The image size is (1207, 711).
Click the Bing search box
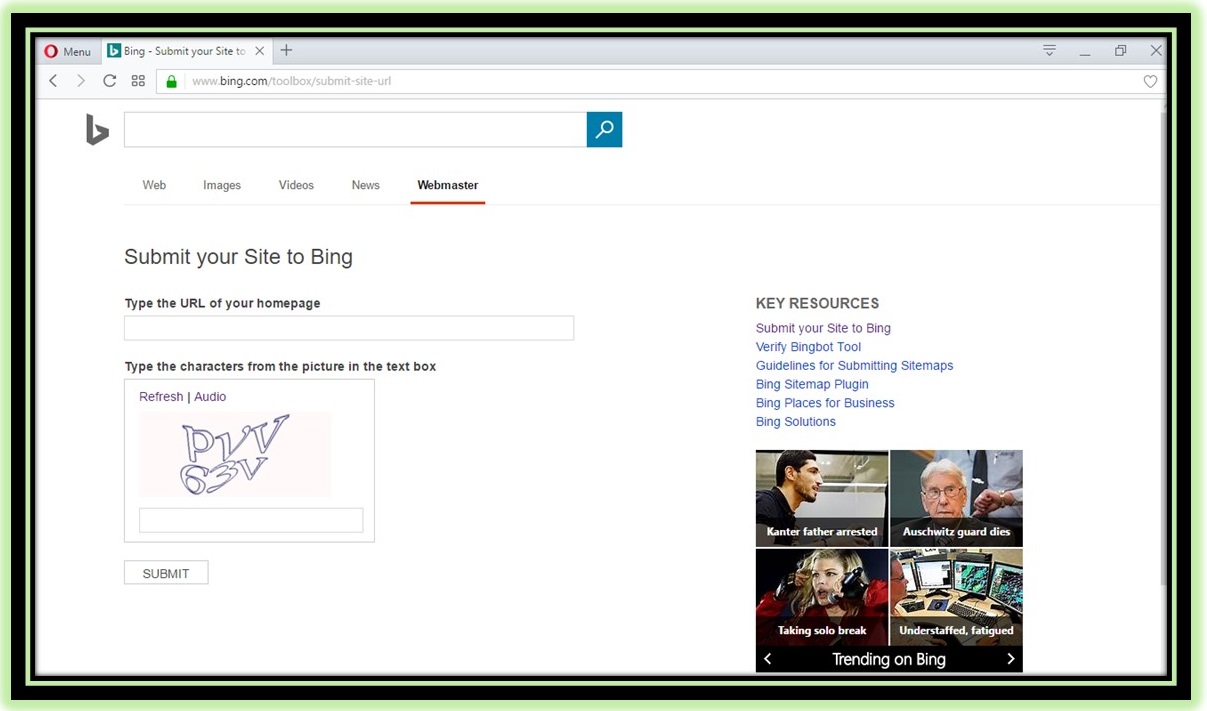[x=355, y=130]
